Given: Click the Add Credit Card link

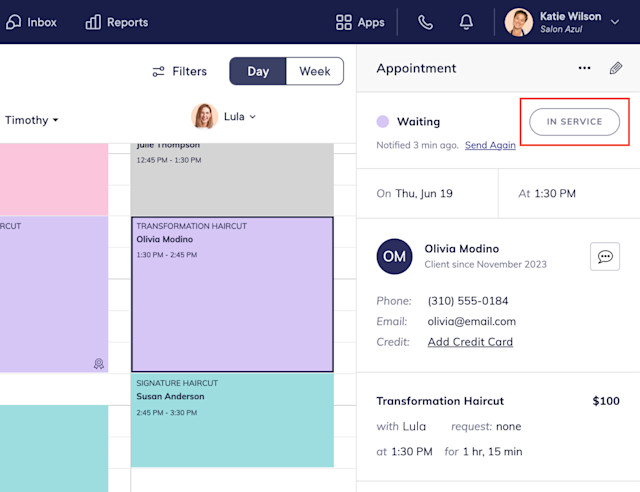Looking at the screenshot, I should click(x=470, y=342).
